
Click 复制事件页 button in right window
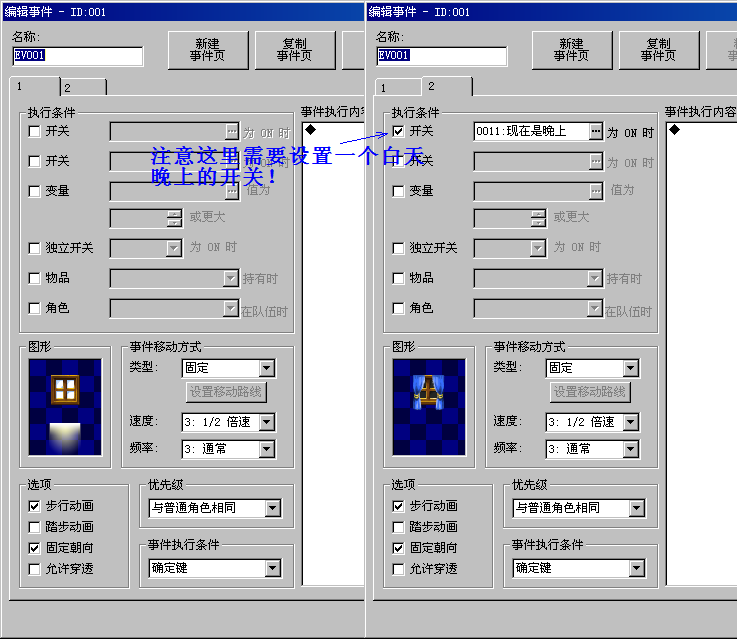[659, 50]
